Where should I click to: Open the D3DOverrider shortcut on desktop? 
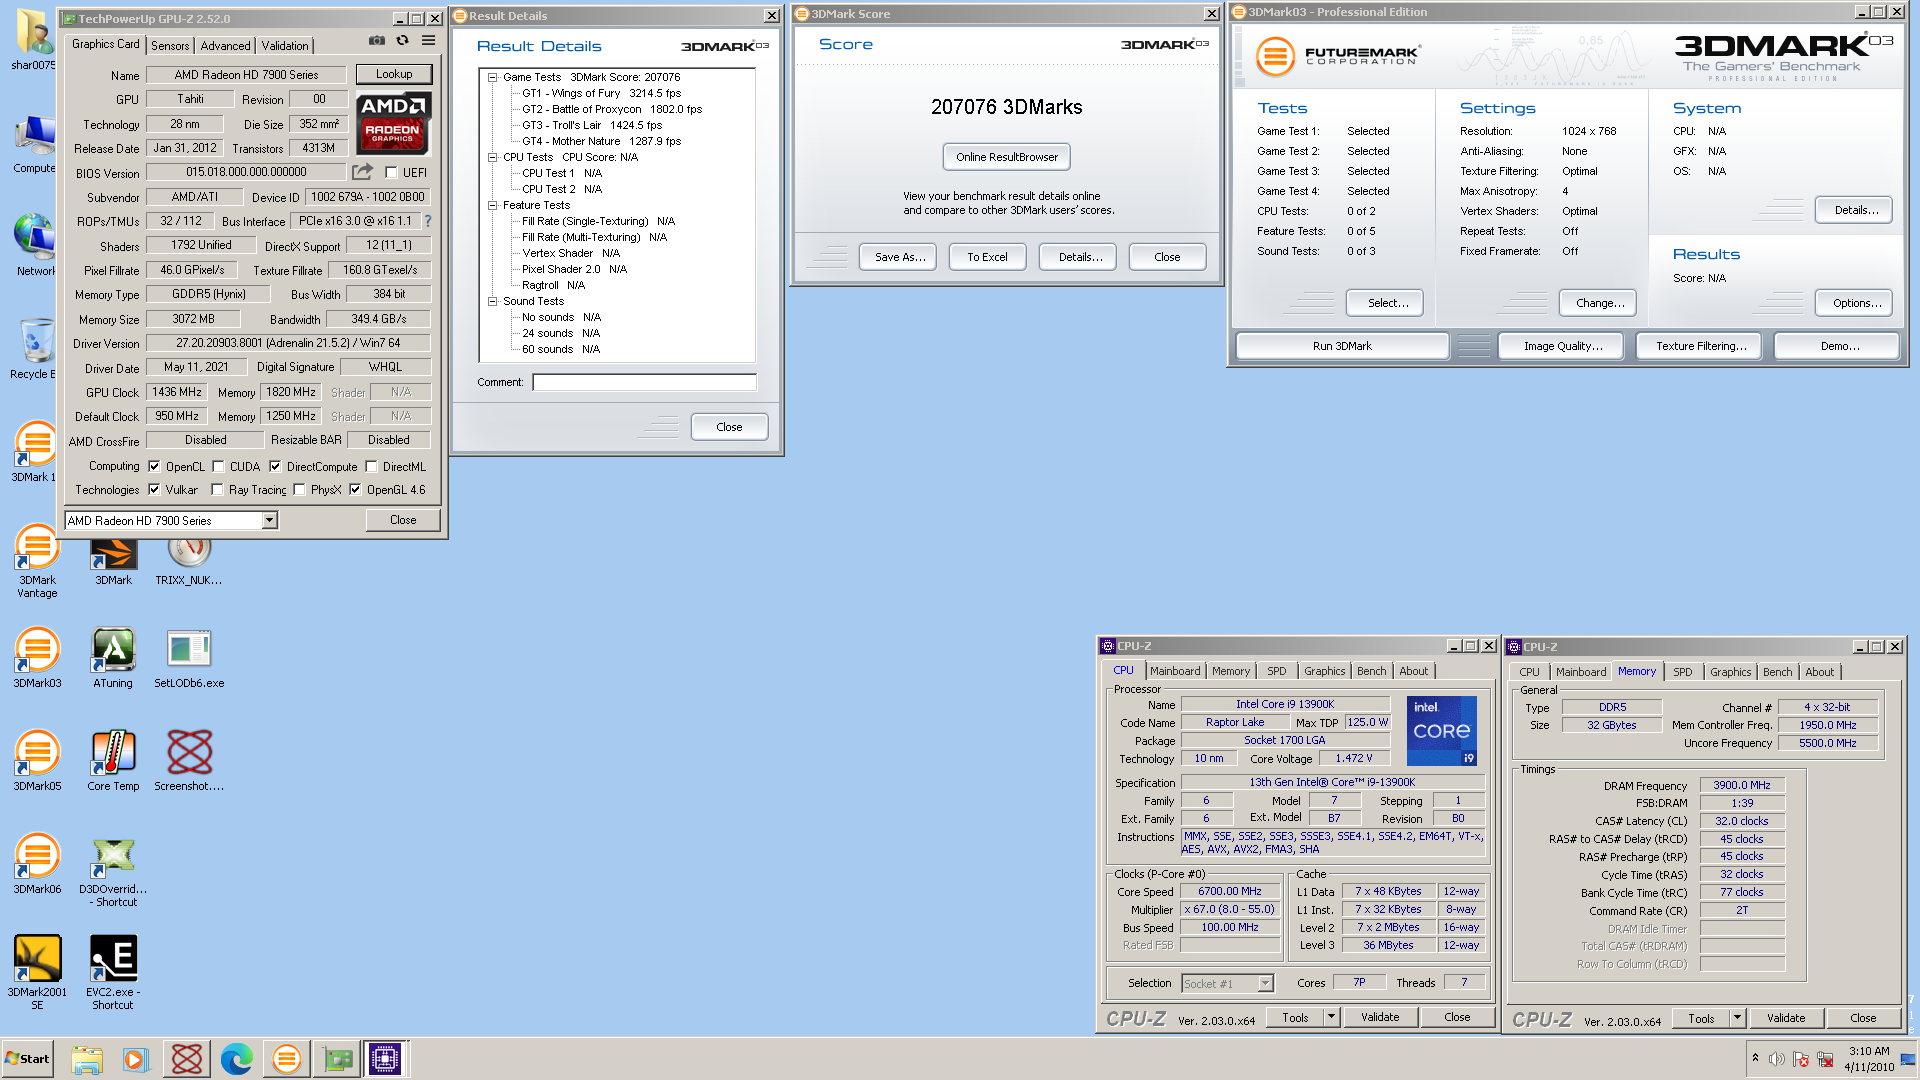pos(113,872)
